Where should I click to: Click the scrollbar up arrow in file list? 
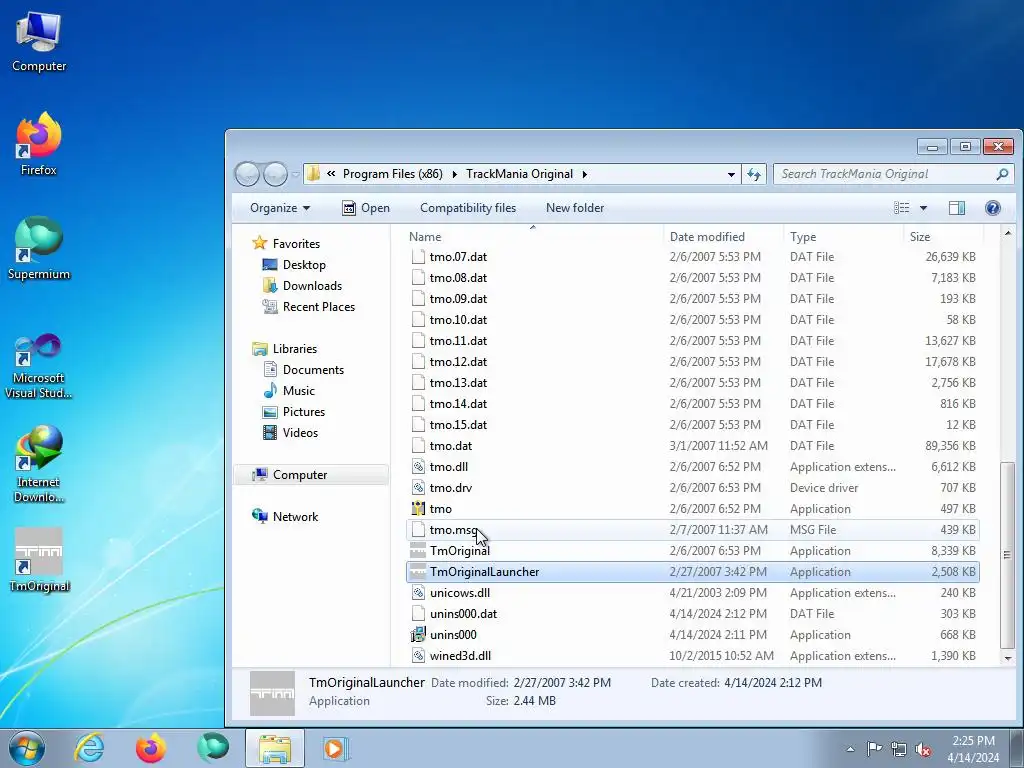click(1008, 233)
